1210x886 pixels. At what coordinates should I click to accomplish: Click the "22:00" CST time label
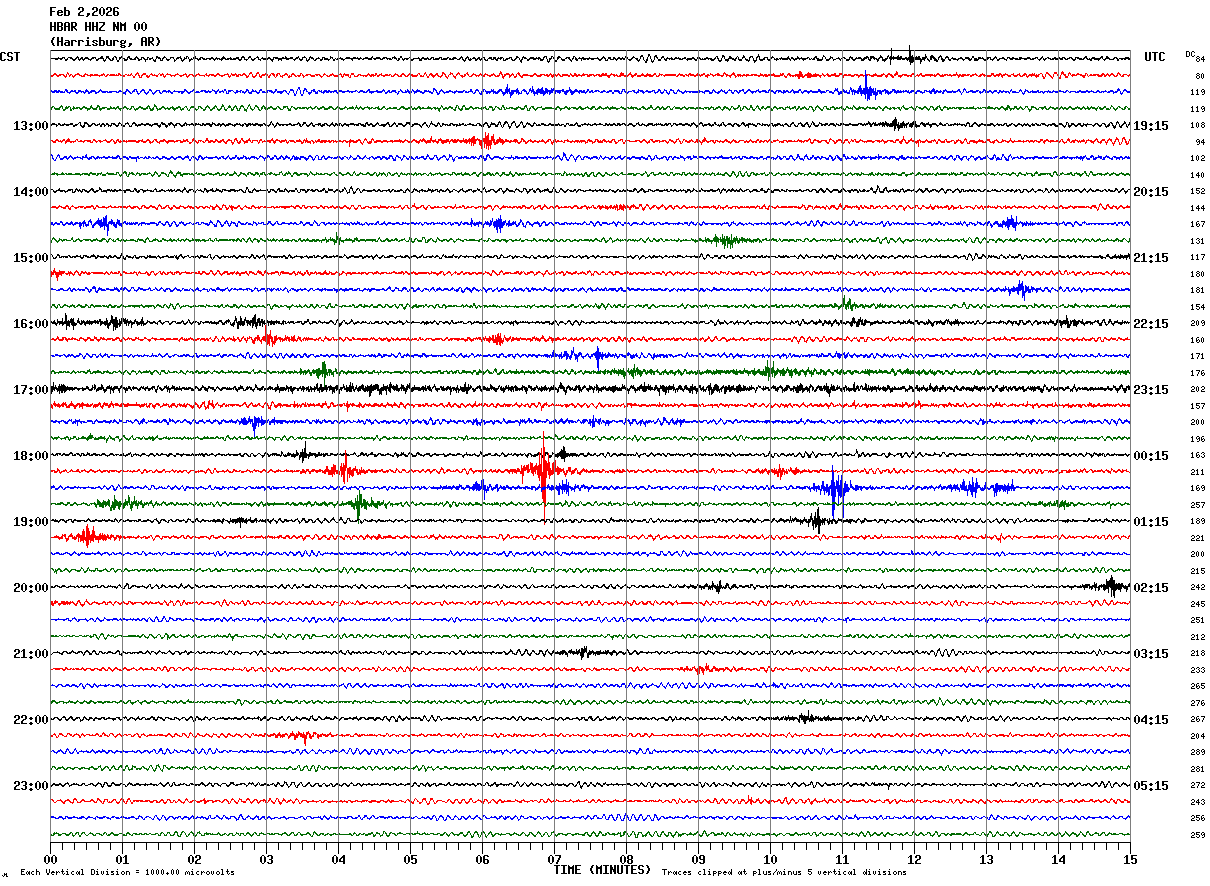coord(30,720)
